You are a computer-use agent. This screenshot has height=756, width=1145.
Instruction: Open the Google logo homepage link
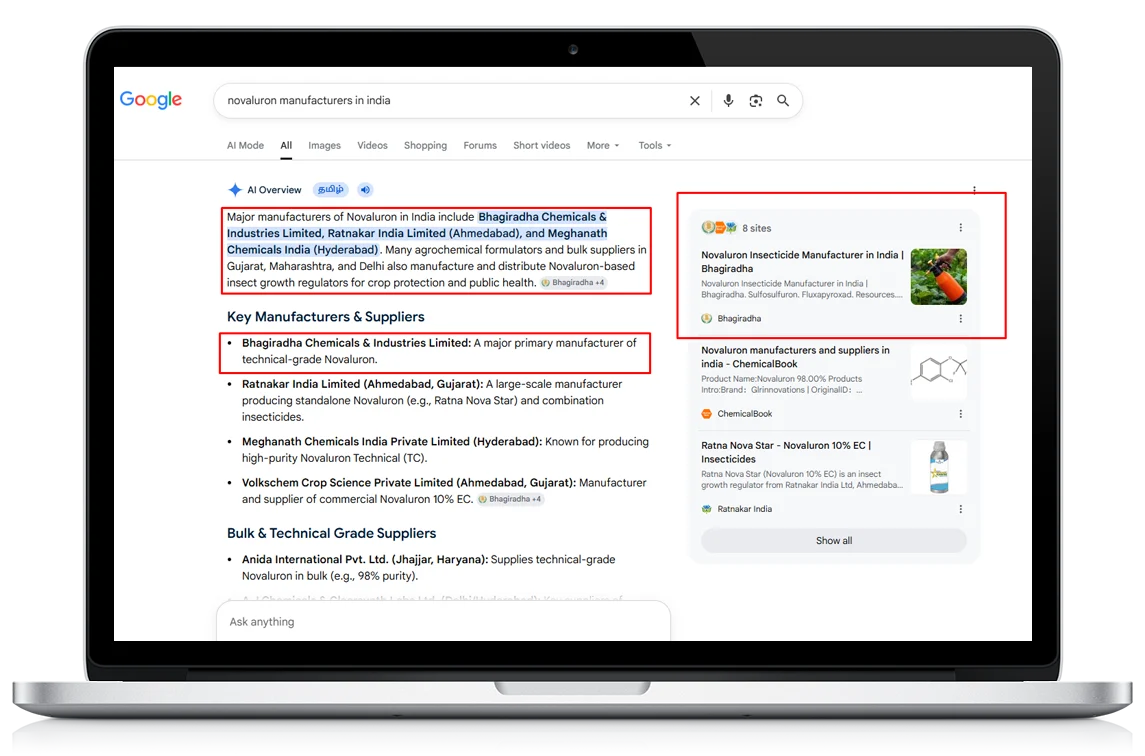(x=151, y=99)
